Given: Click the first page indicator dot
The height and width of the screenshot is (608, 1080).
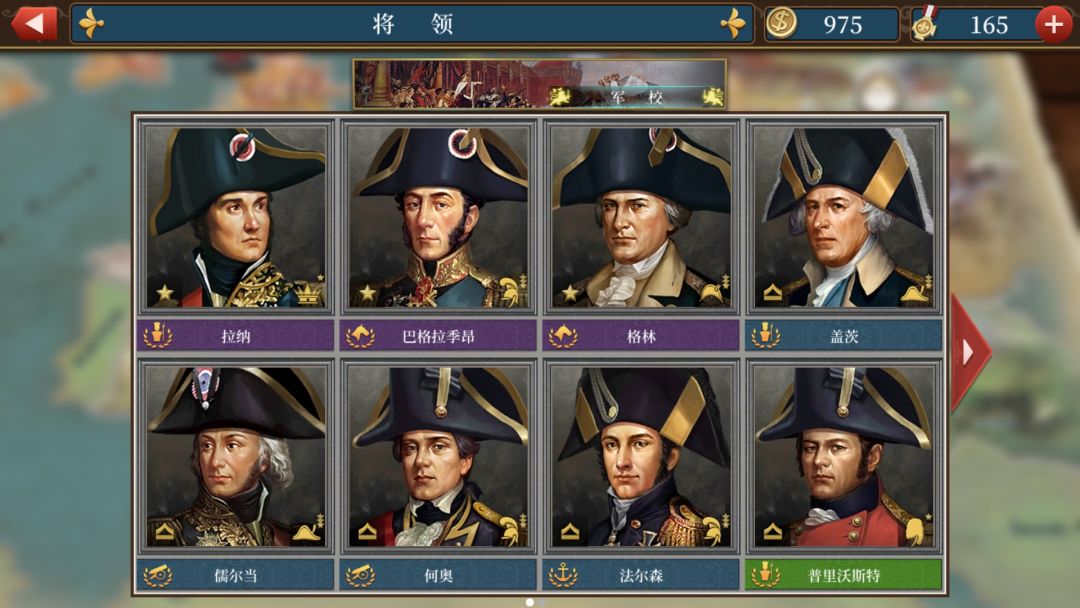Looking at the screenshot, I should [530, 602].
